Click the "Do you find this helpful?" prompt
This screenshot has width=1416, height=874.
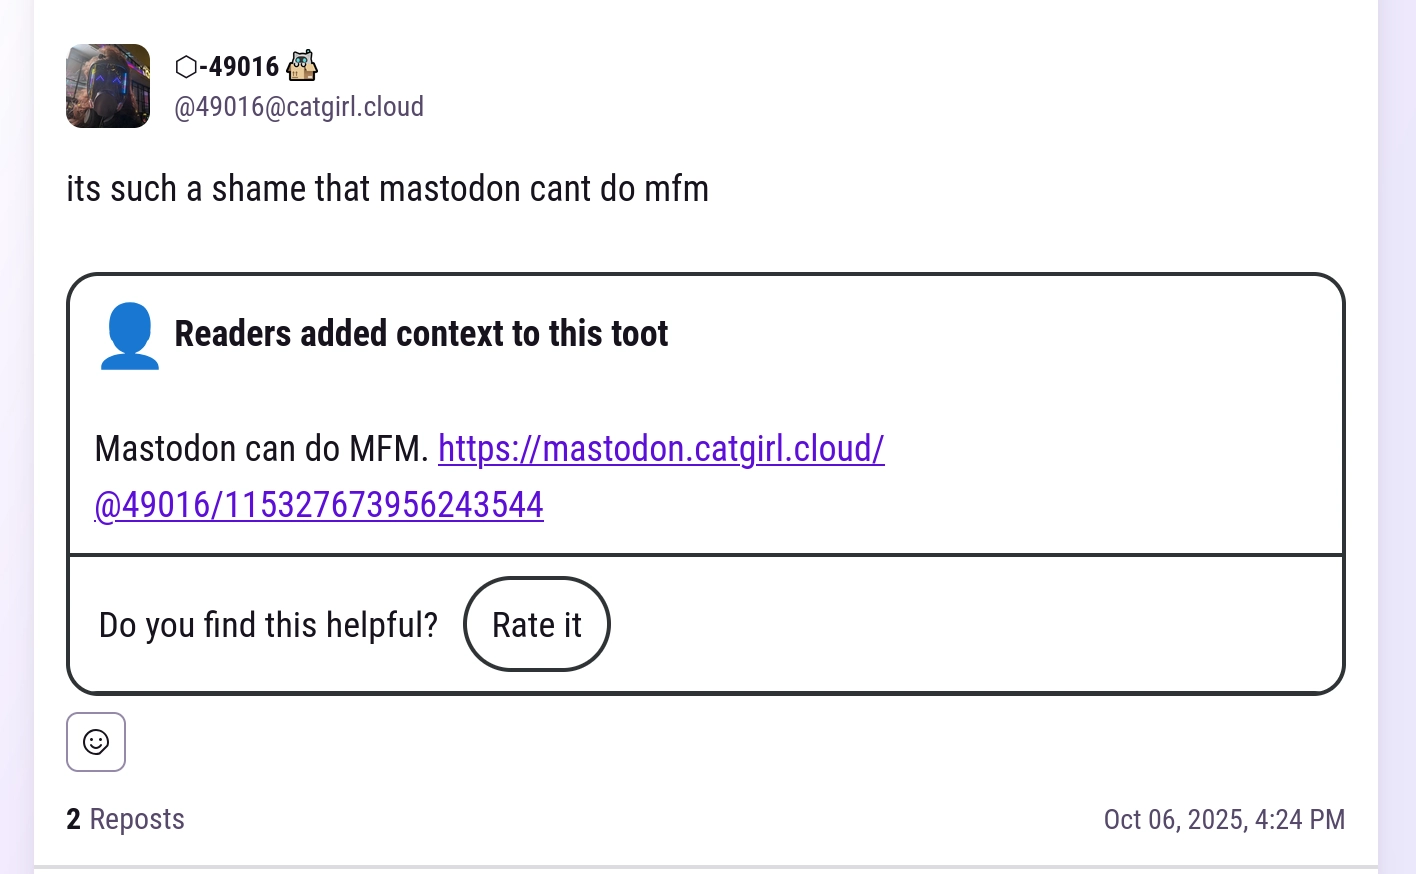(268, 625)
